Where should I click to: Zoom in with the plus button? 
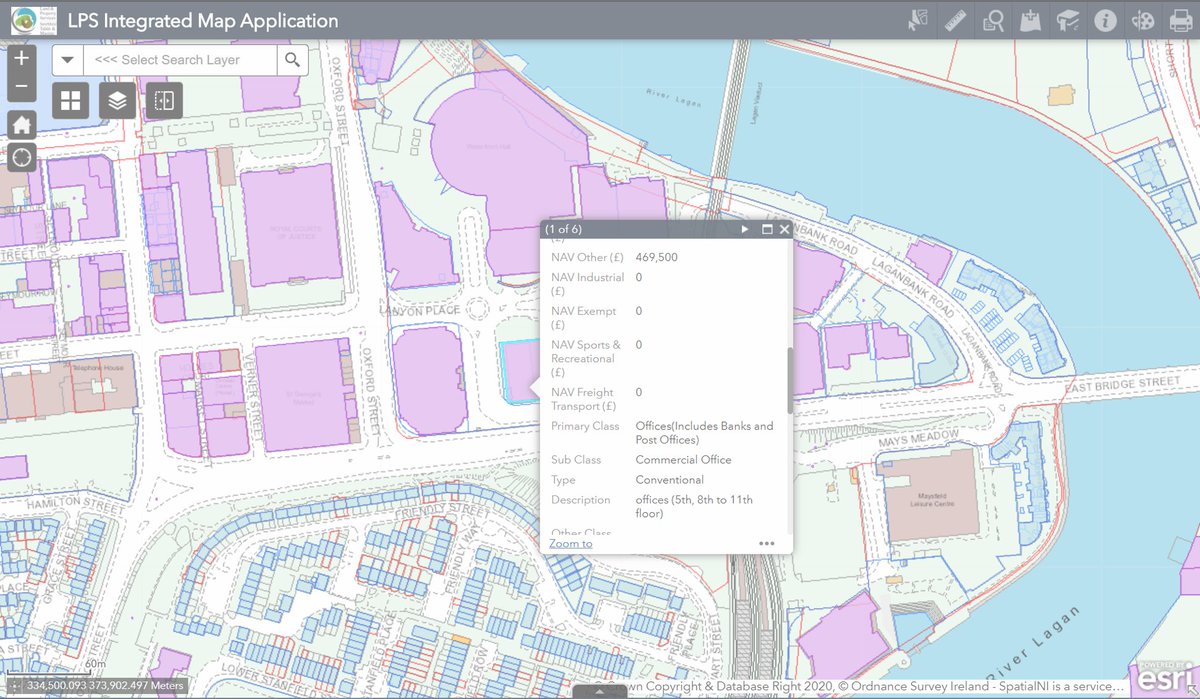click(x=22, y=58)
